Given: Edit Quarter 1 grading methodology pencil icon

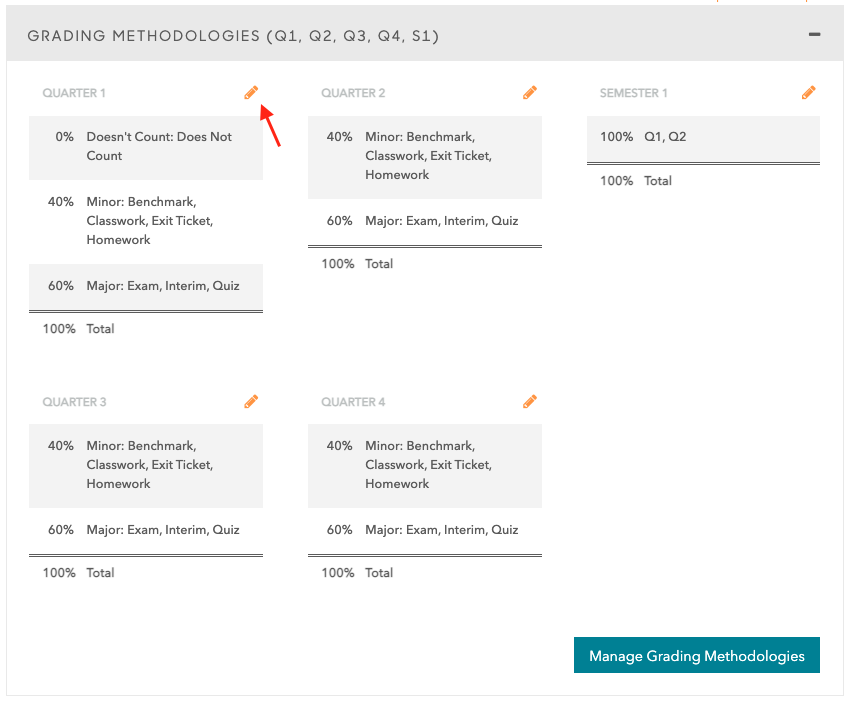Looking at the screenshot, I should (251, 93).
